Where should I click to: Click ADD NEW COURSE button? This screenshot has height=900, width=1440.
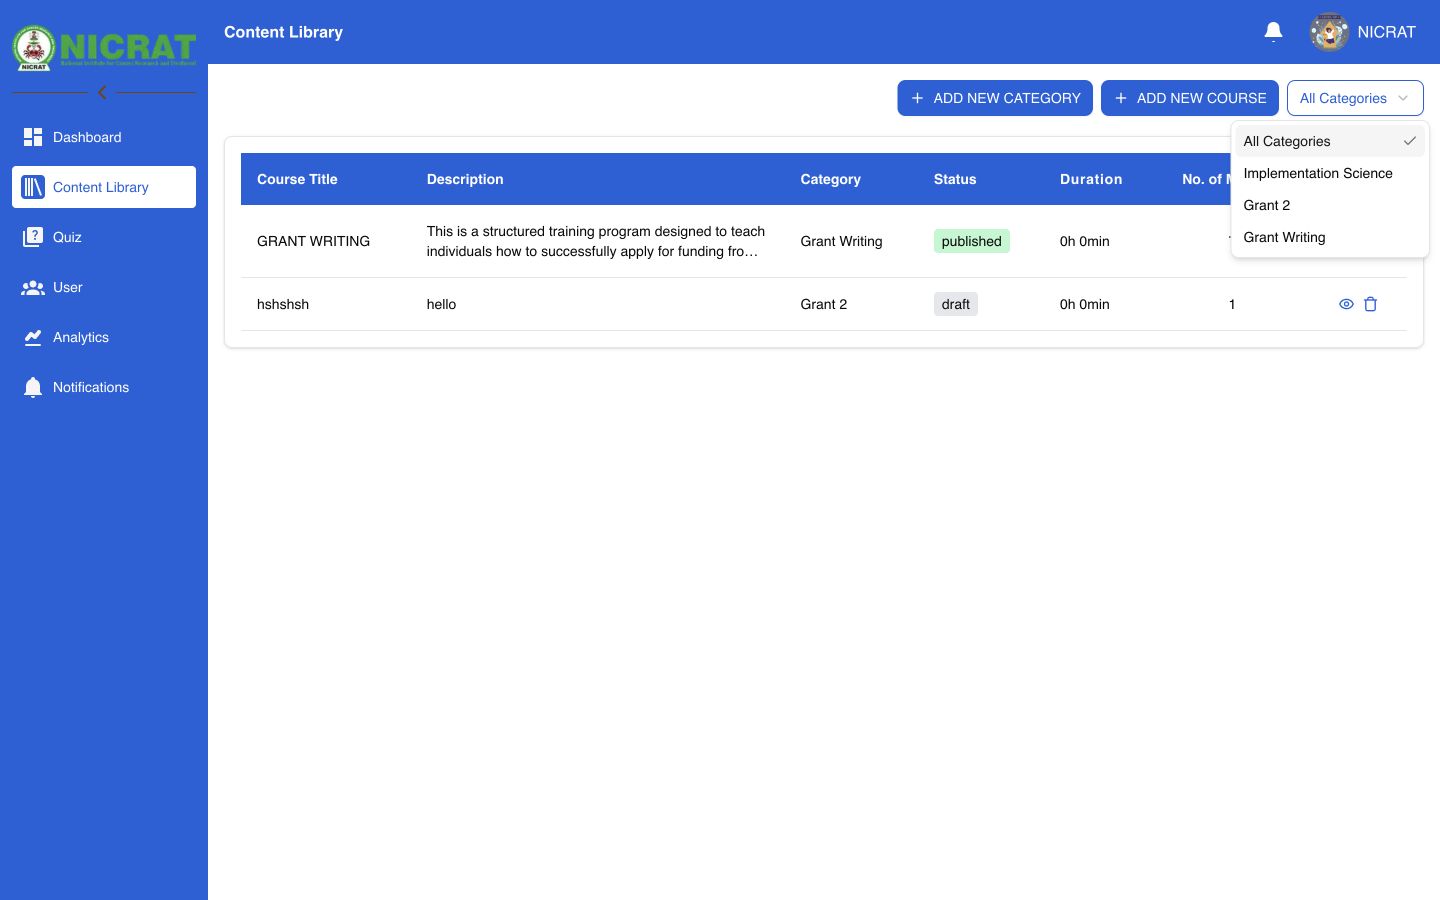click(1190, 98)
